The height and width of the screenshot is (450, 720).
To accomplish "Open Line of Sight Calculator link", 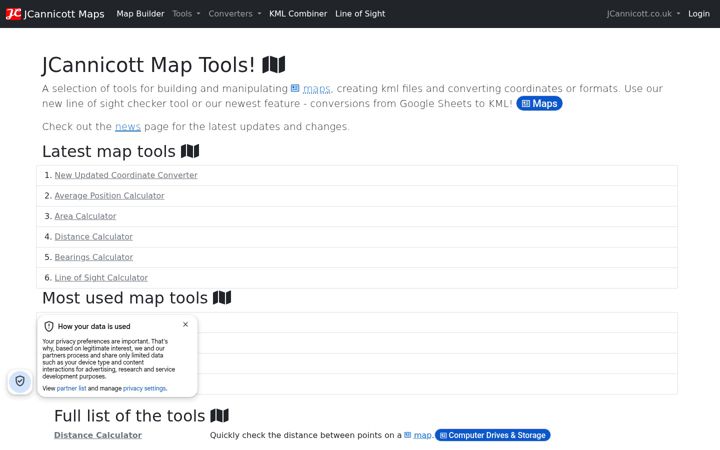I will pos(101,277).
